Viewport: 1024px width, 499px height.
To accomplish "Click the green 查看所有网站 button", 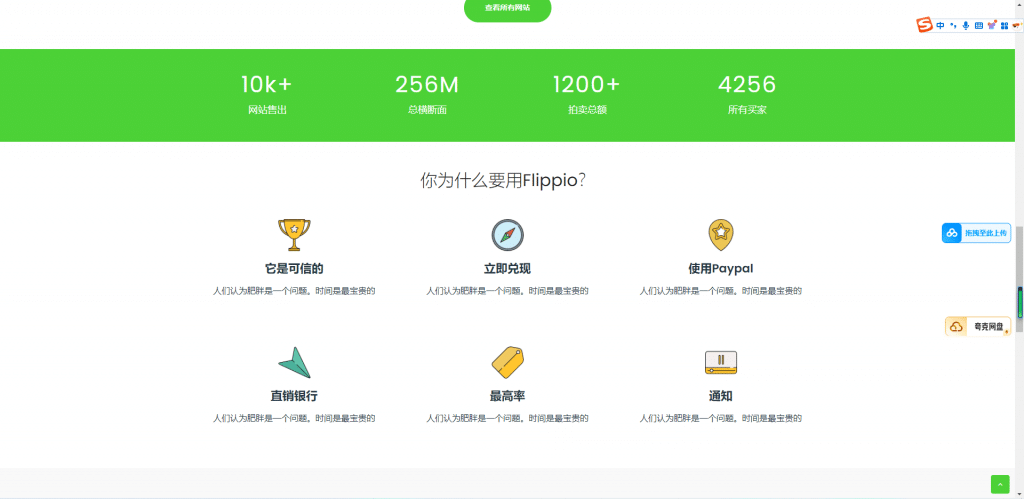I will [x=507, y=8].
